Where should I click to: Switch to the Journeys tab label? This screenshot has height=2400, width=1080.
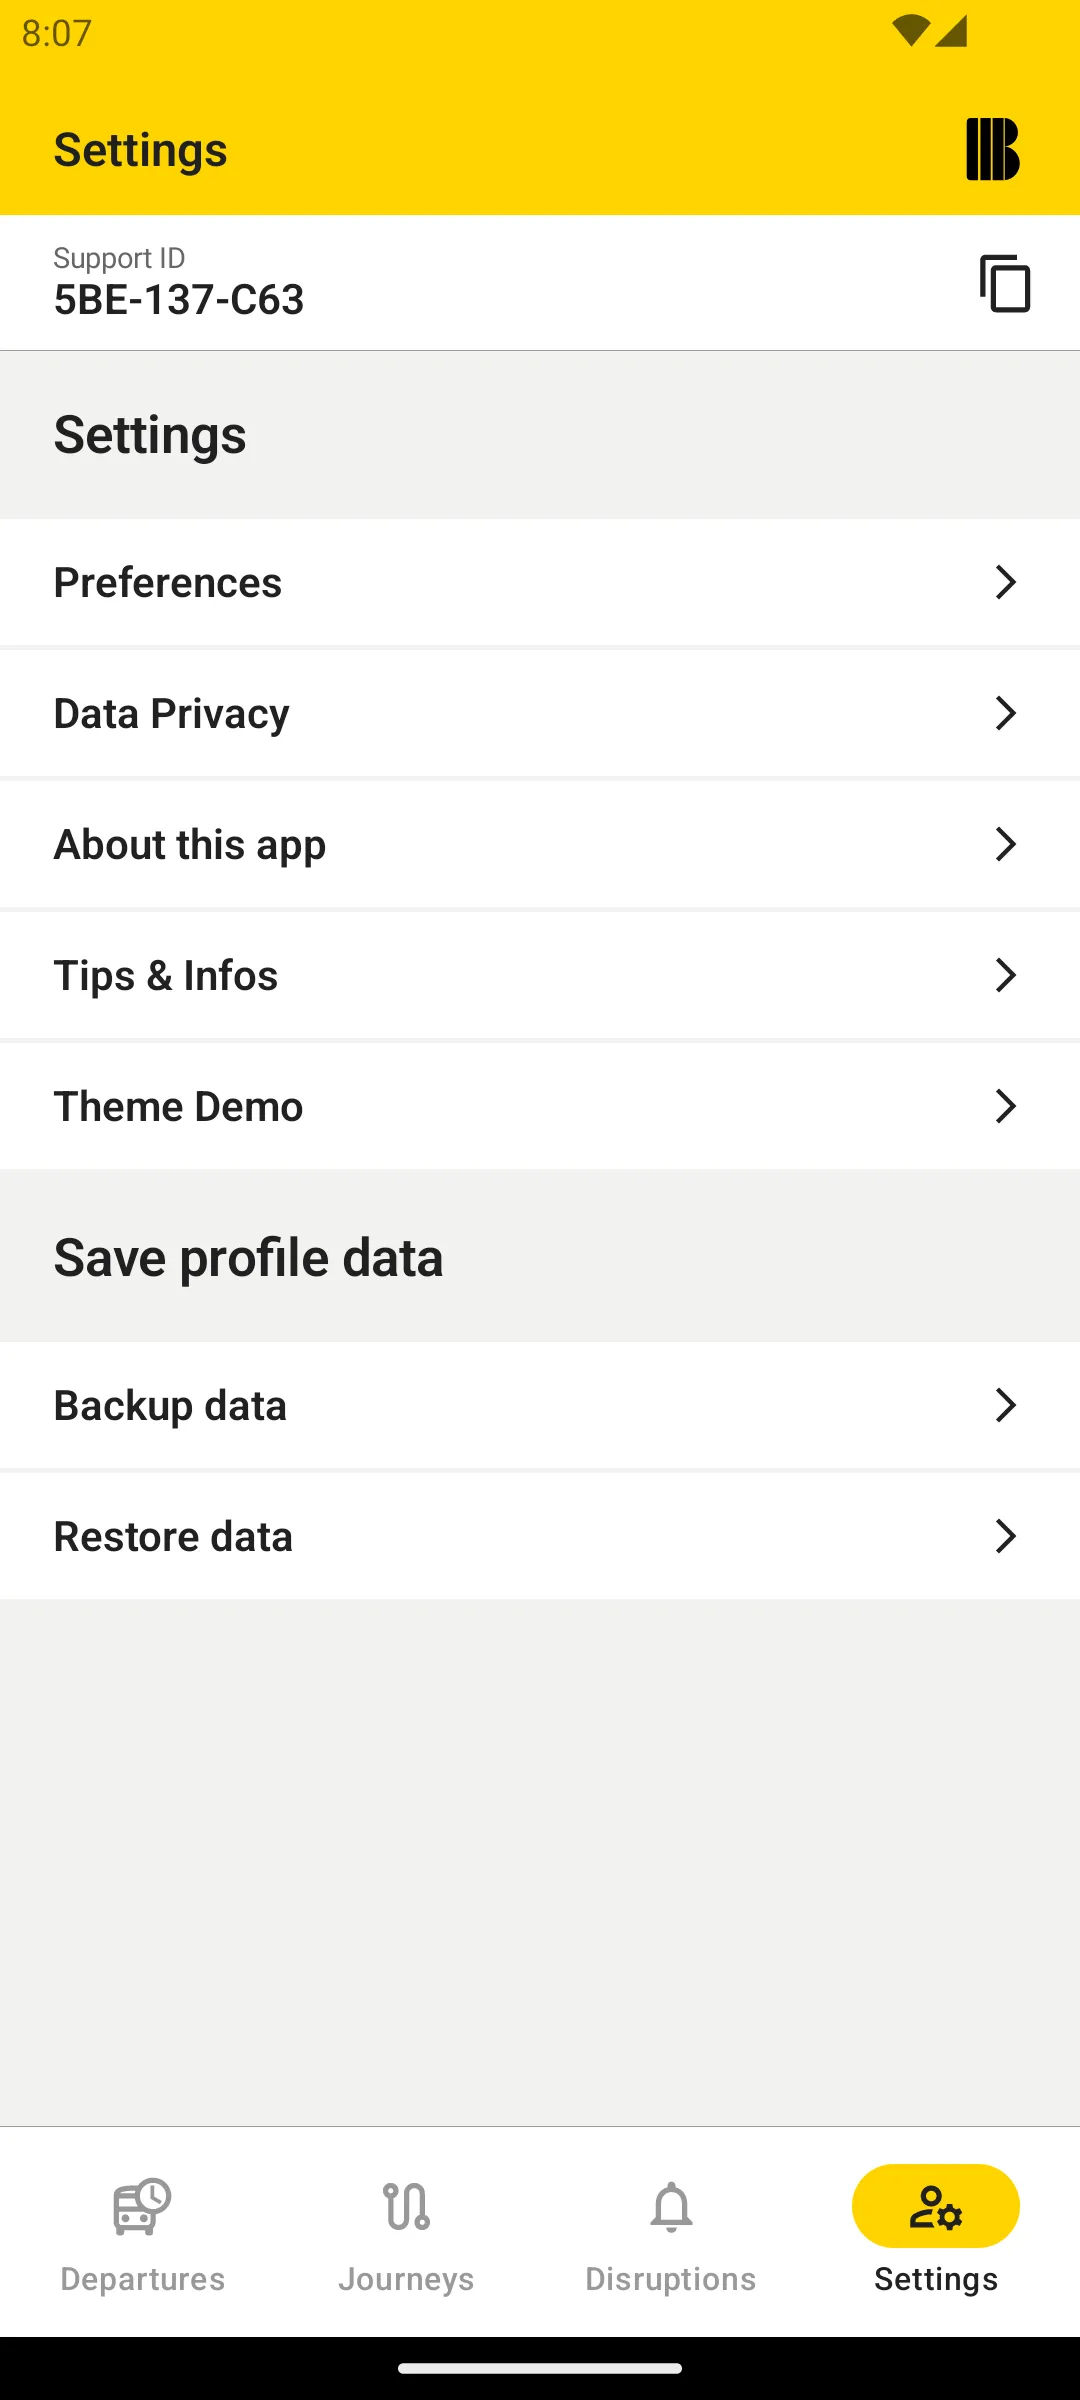406,2279
